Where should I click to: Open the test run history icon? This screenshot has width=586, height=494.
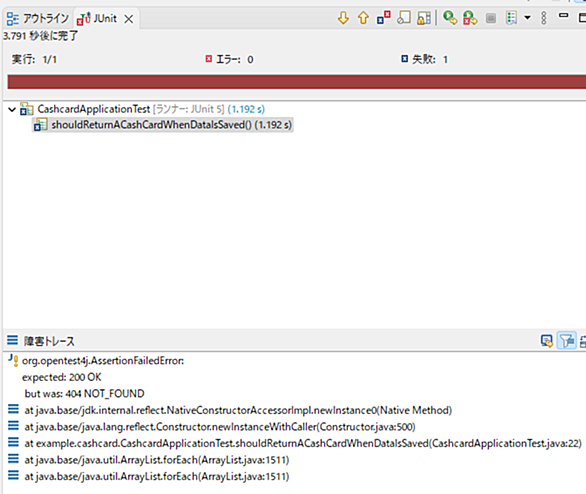click(511, 18)
